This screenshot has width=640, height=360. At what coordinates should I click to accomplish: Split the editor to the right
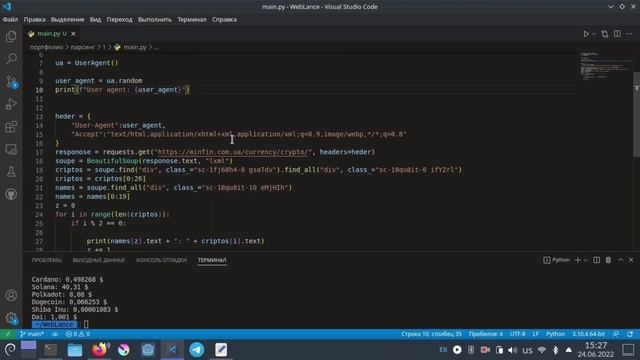click(617, 34)
